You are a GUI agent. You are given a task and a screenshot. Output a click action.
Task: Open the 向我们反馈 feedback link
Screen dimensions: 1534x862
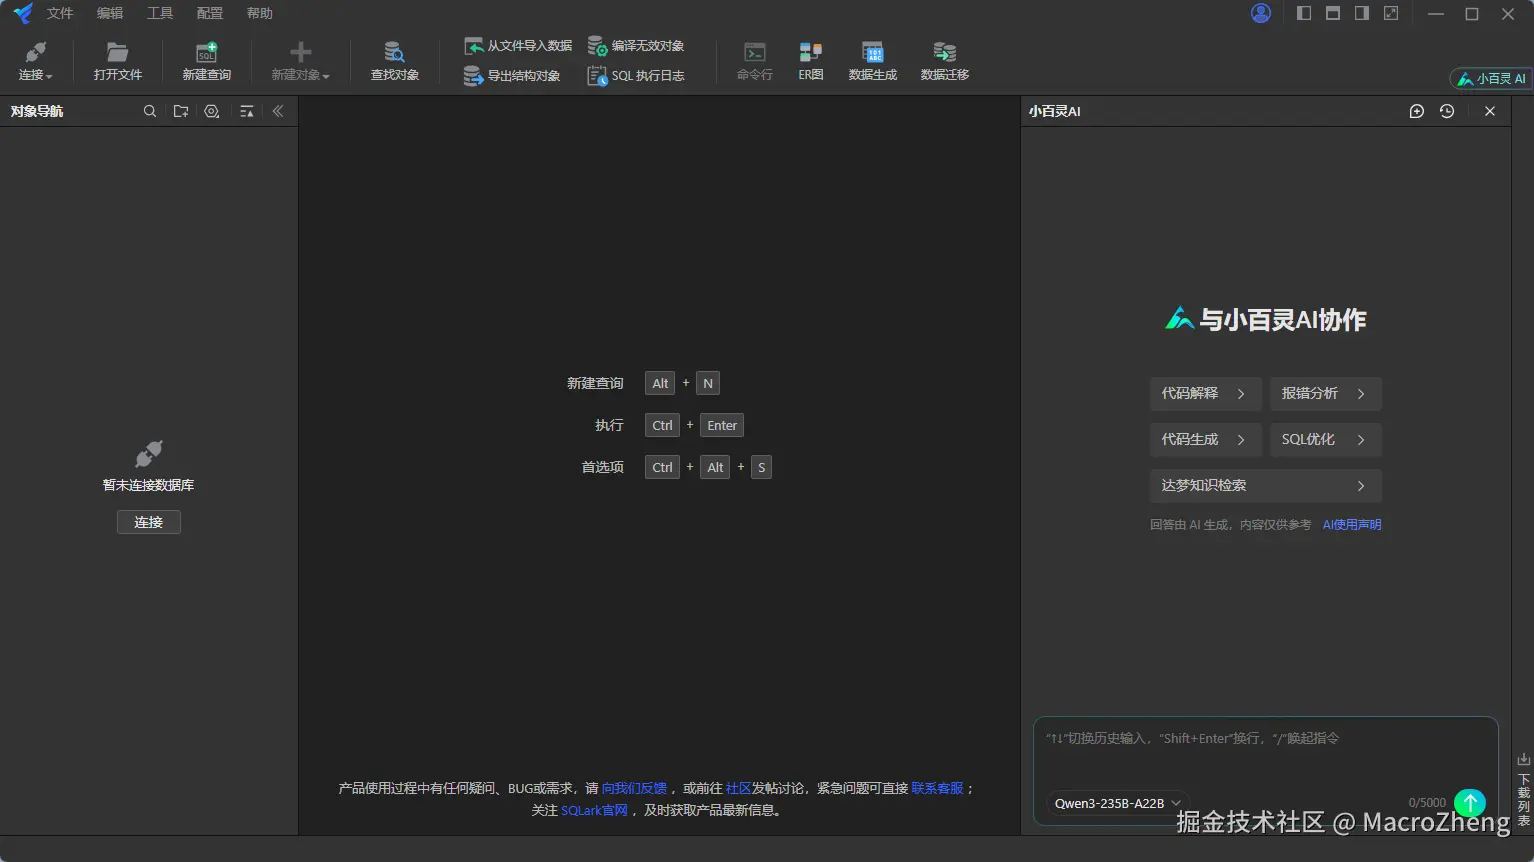click(x=634, y=788)
